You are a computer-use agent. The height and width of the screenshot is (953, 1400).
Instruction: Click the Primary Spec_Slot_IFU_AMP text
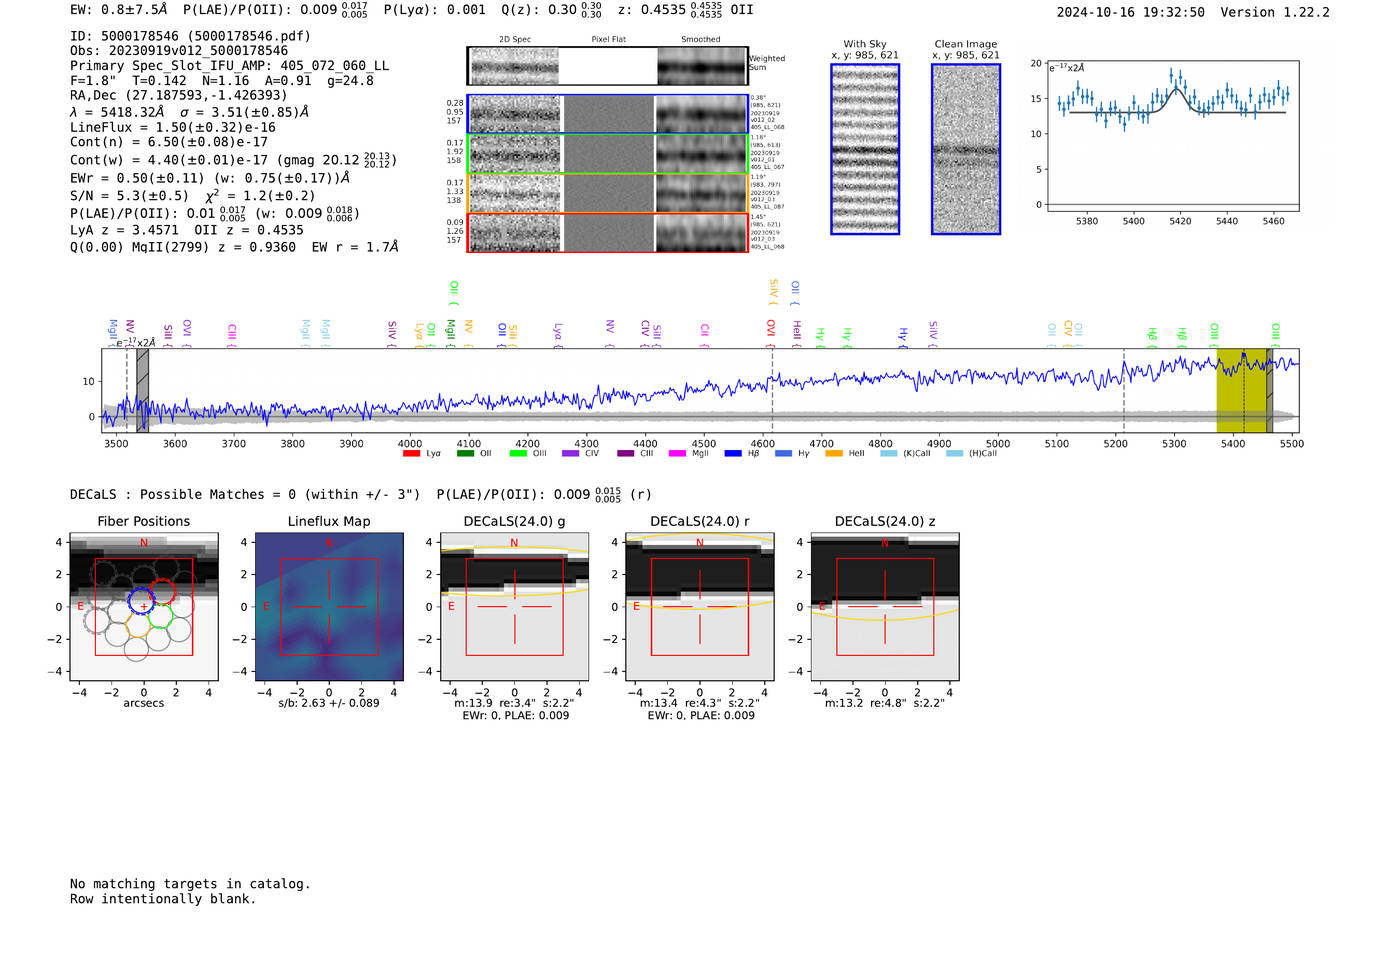(x=229, y=66)
